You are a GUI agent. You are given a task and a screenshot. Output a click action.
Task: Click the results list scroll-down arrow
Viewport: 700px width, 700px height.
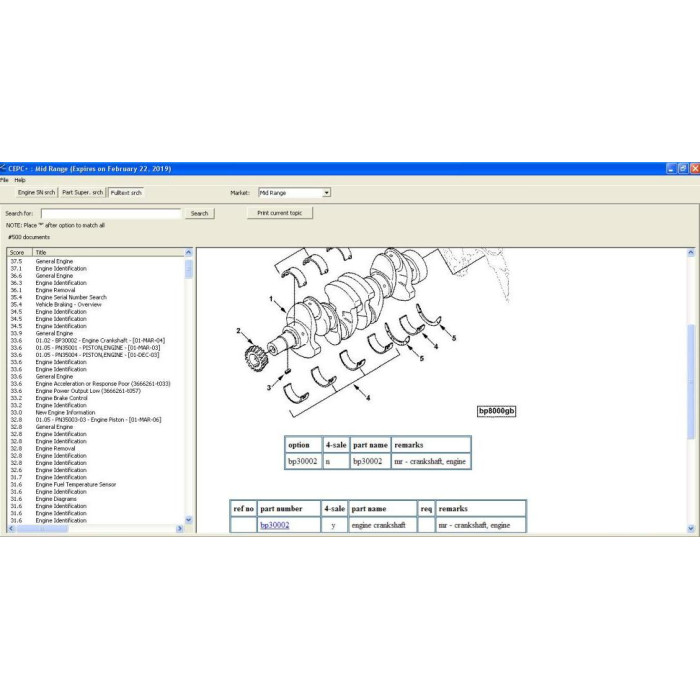coord(188,520)
